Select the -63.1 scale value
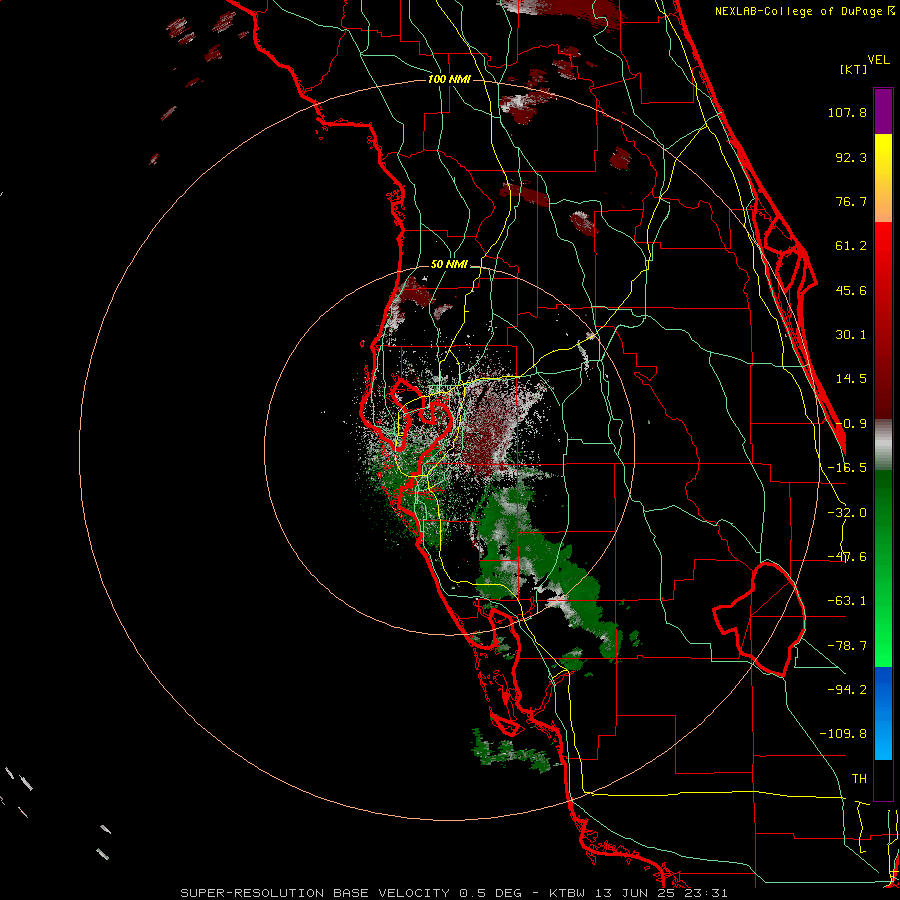The height and width of the screenshot is (900, 900). pos(847,601)
